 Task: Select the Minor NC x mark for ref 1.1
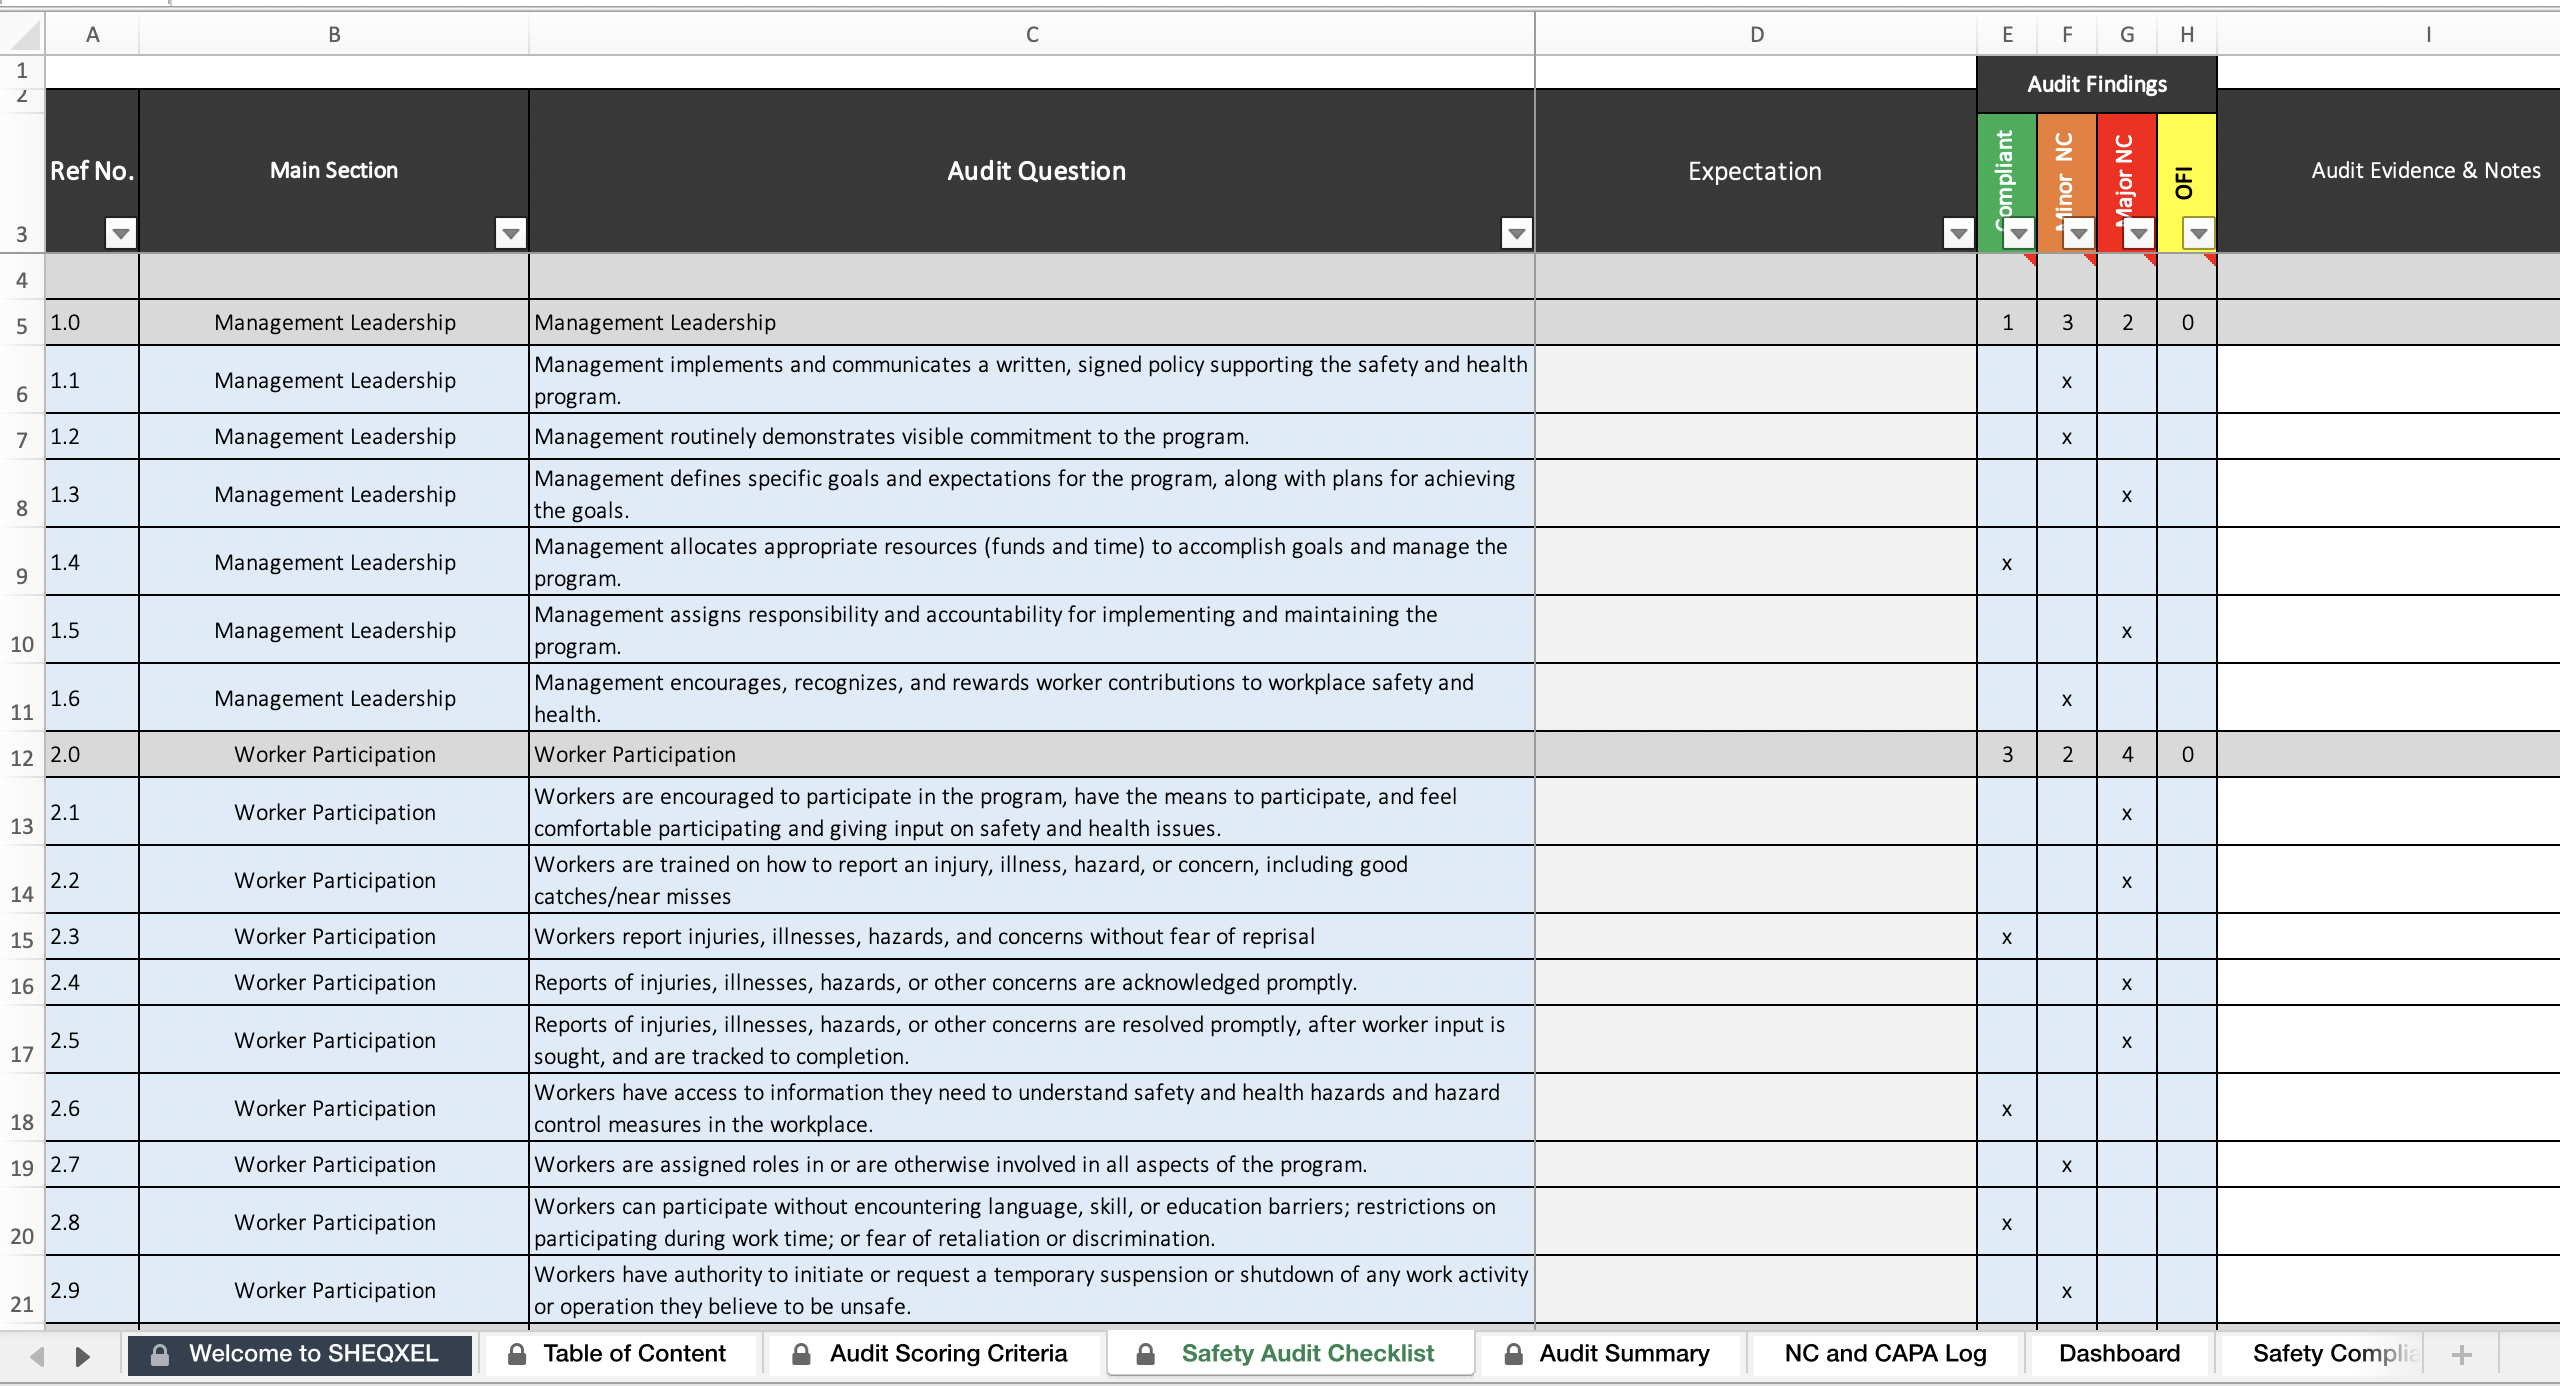coord(2067,381)
